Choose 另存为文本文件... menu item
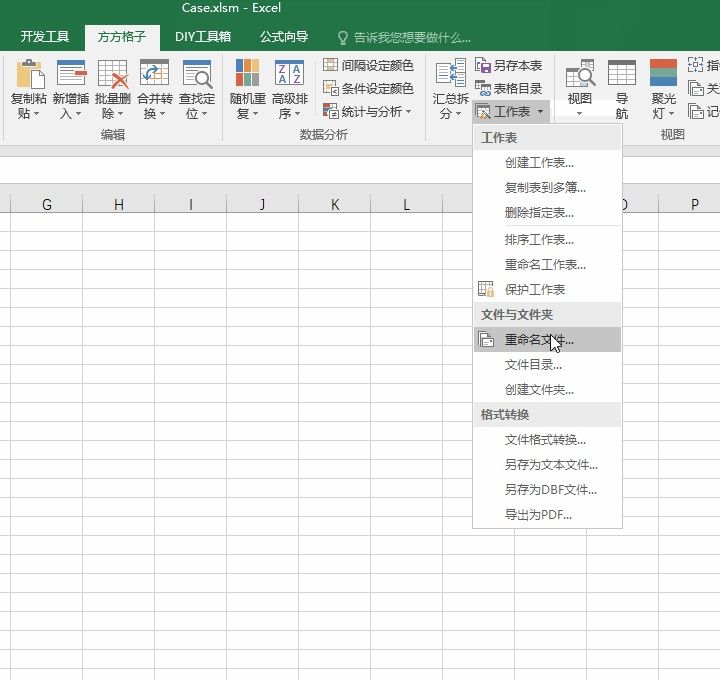 coord(547,465)
